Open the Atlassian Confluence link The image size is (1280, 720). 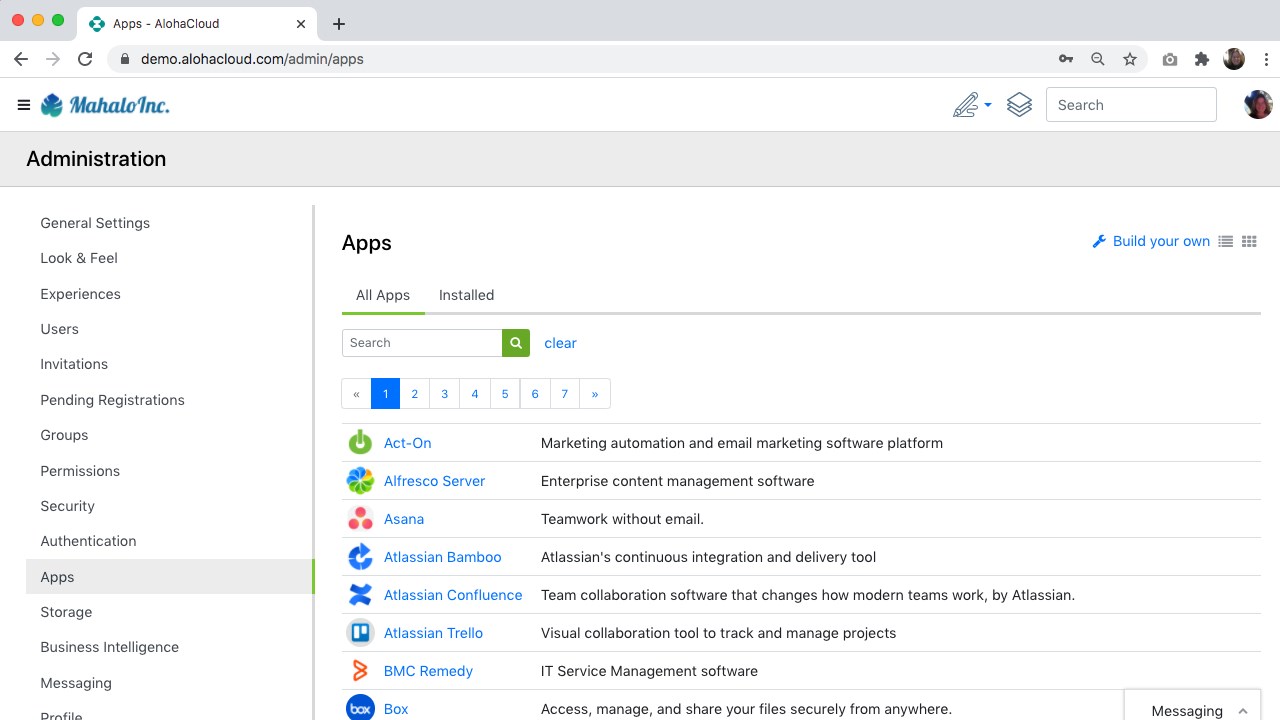(x=453, y=595)
